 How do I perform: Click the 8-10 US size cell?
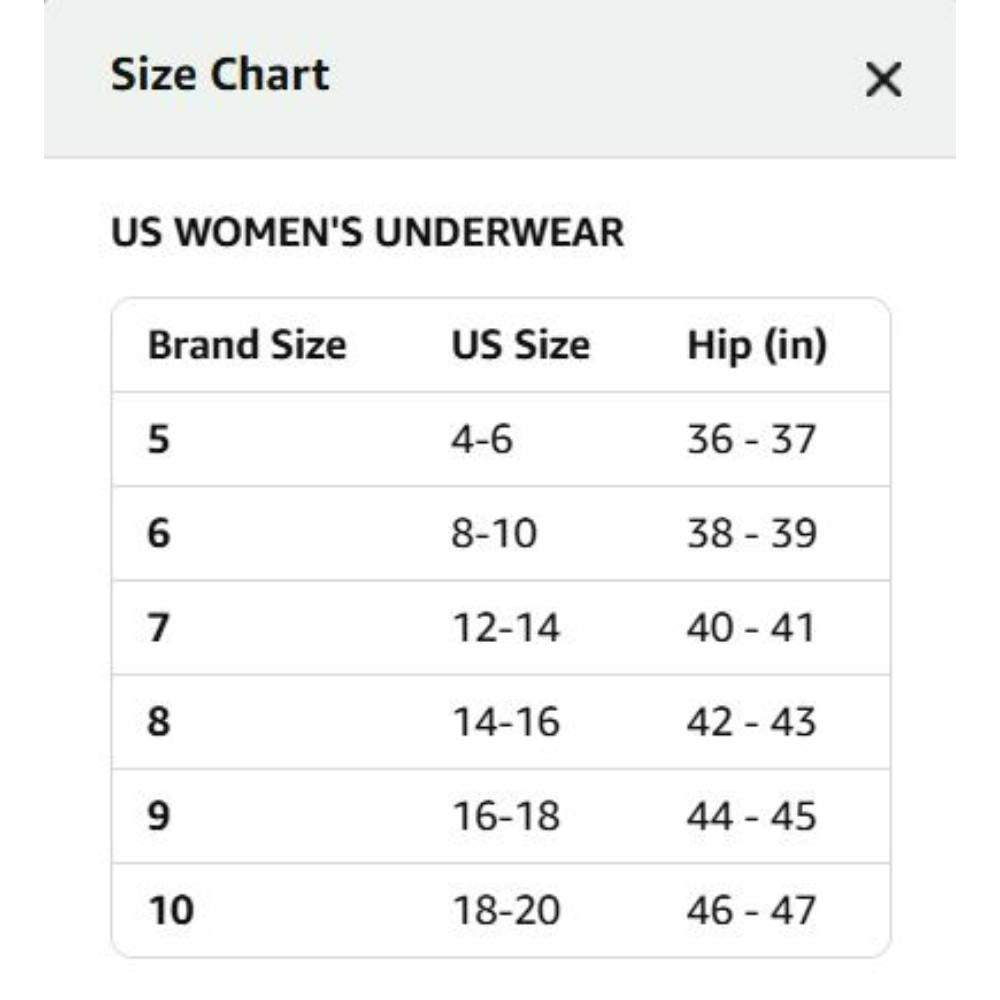pos(494,533)
